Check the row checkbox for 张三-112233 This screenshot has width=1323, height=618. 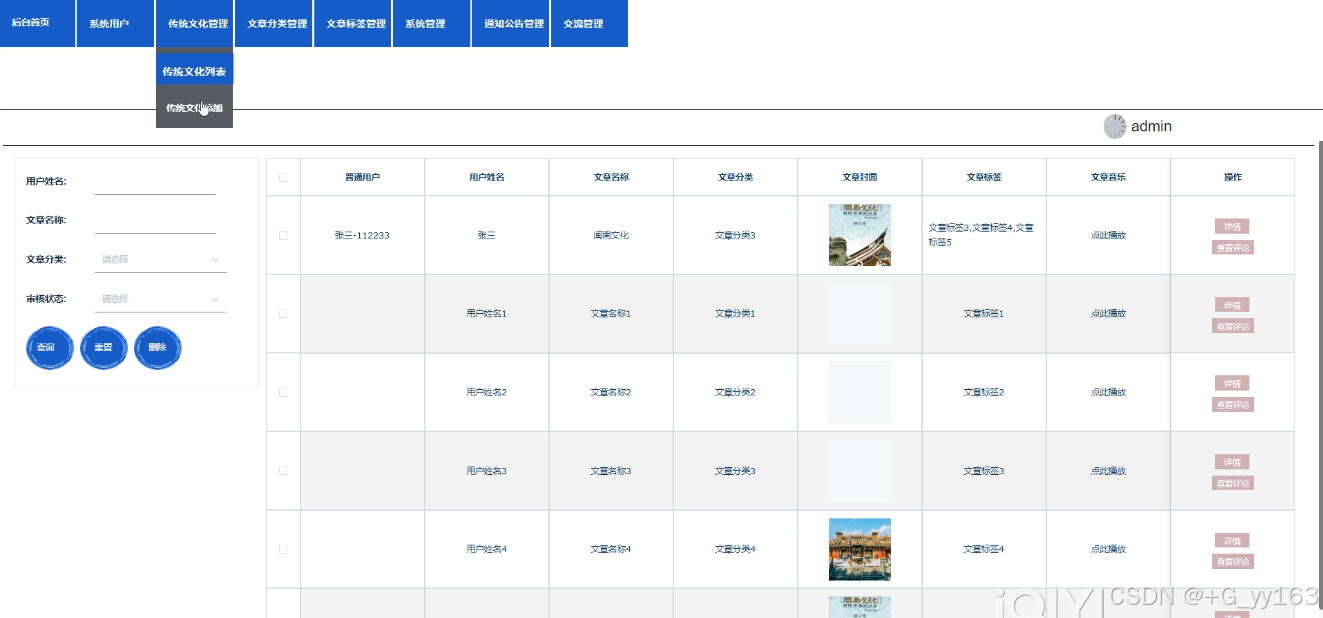[283, 235]
